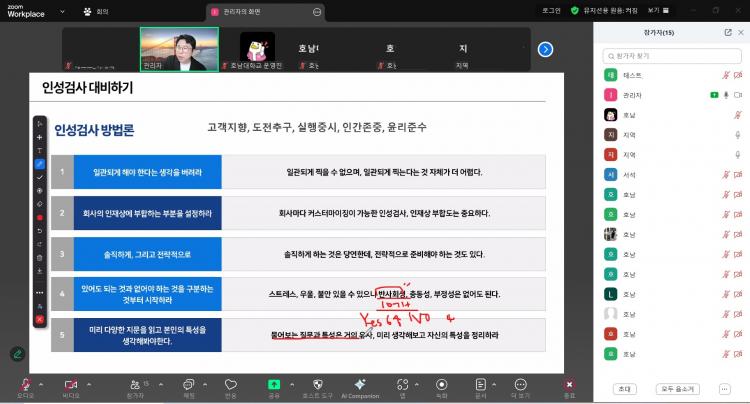Pop out the participants panel
This screenshot has height=404, width=750.
728,33
